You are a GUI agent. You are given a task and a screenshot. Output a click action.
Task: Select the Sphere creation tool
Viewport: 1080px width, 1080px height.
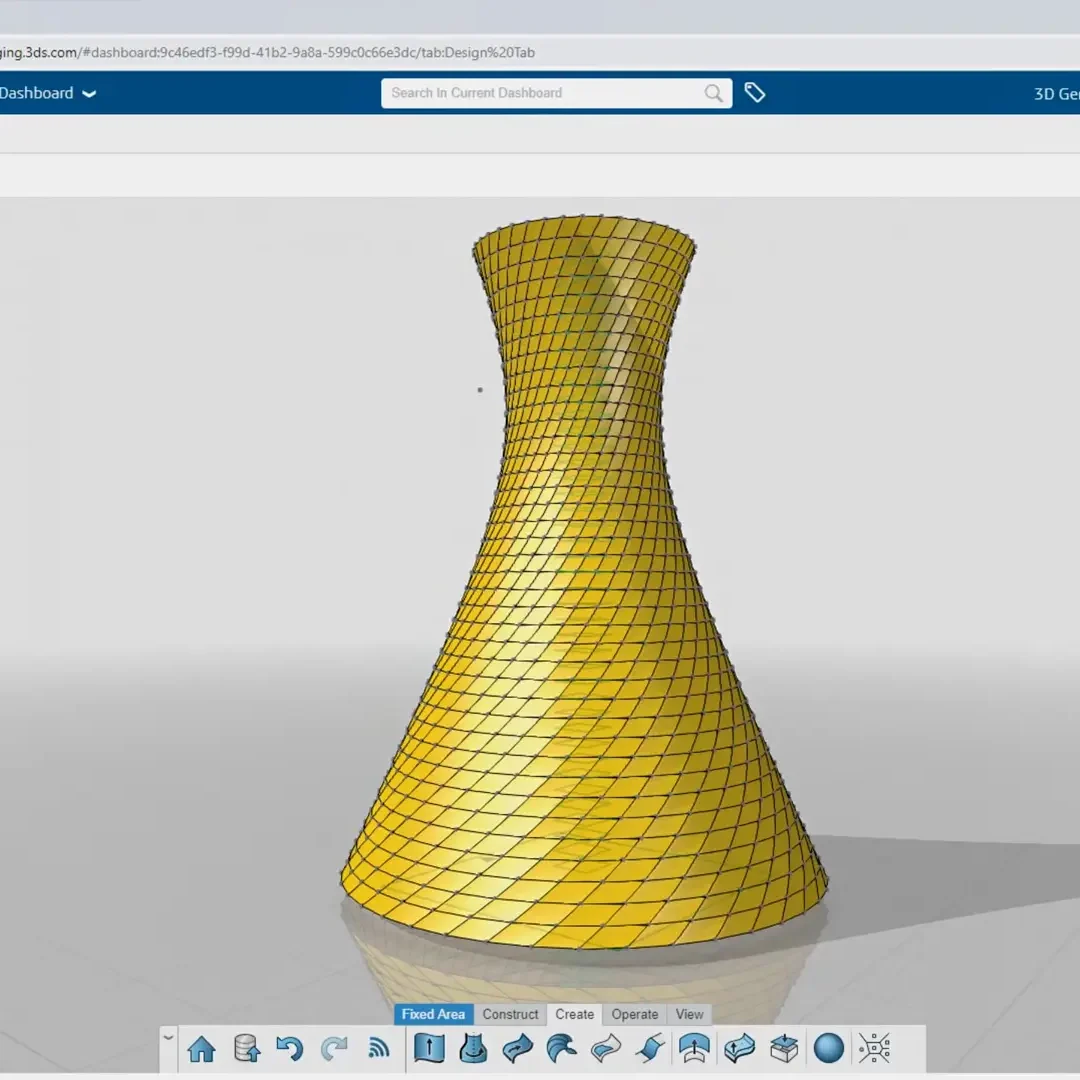829,1048
